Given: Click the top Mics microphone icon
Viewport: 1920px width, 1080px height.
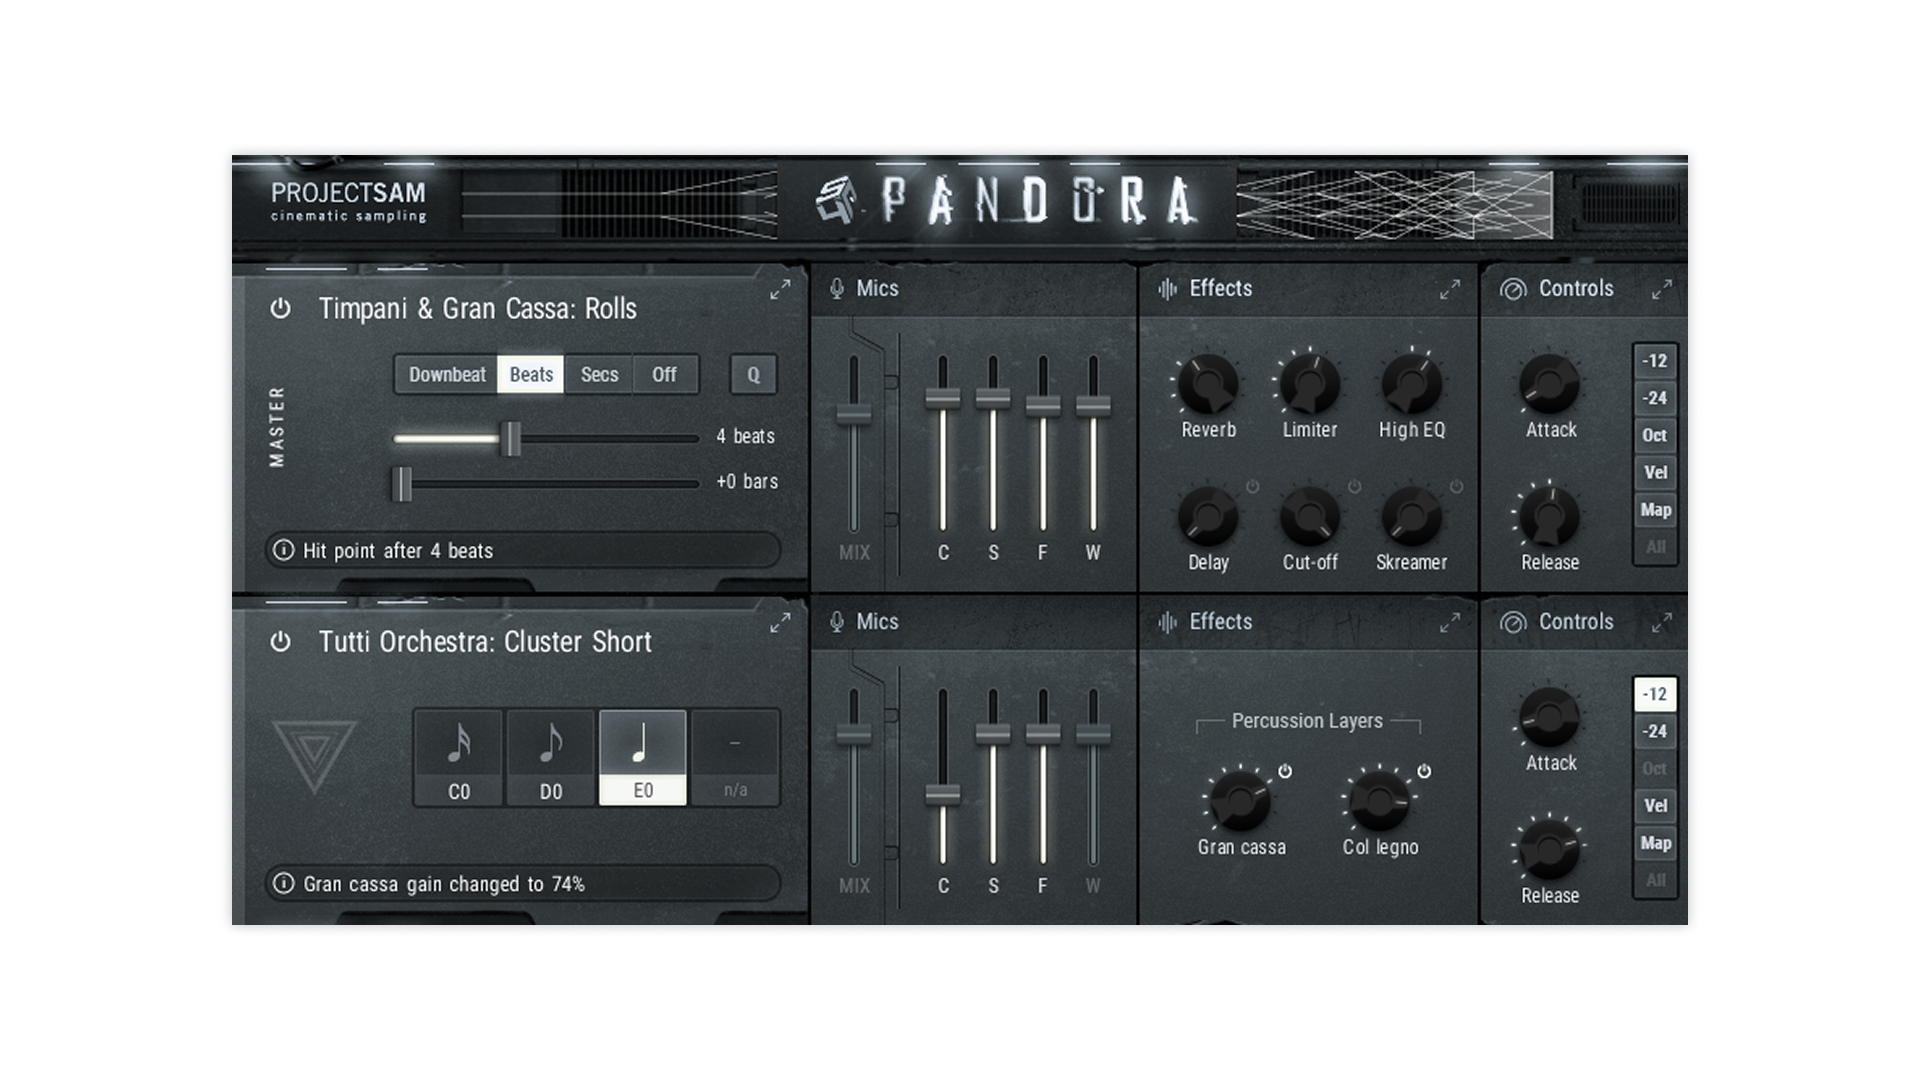Looking at the screenshot, I should coord(837,289).
